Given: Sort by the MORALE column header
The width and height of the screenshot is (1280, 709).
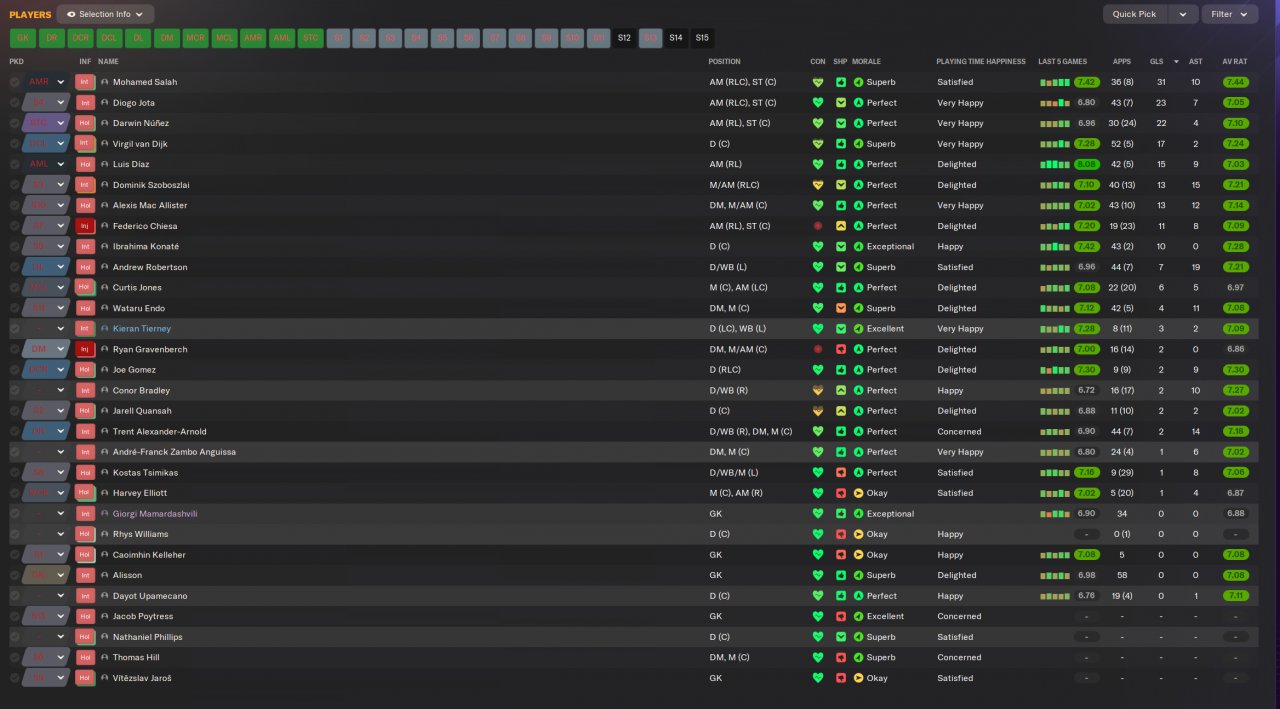Looking at the screenshot, I should pos(868,62).
